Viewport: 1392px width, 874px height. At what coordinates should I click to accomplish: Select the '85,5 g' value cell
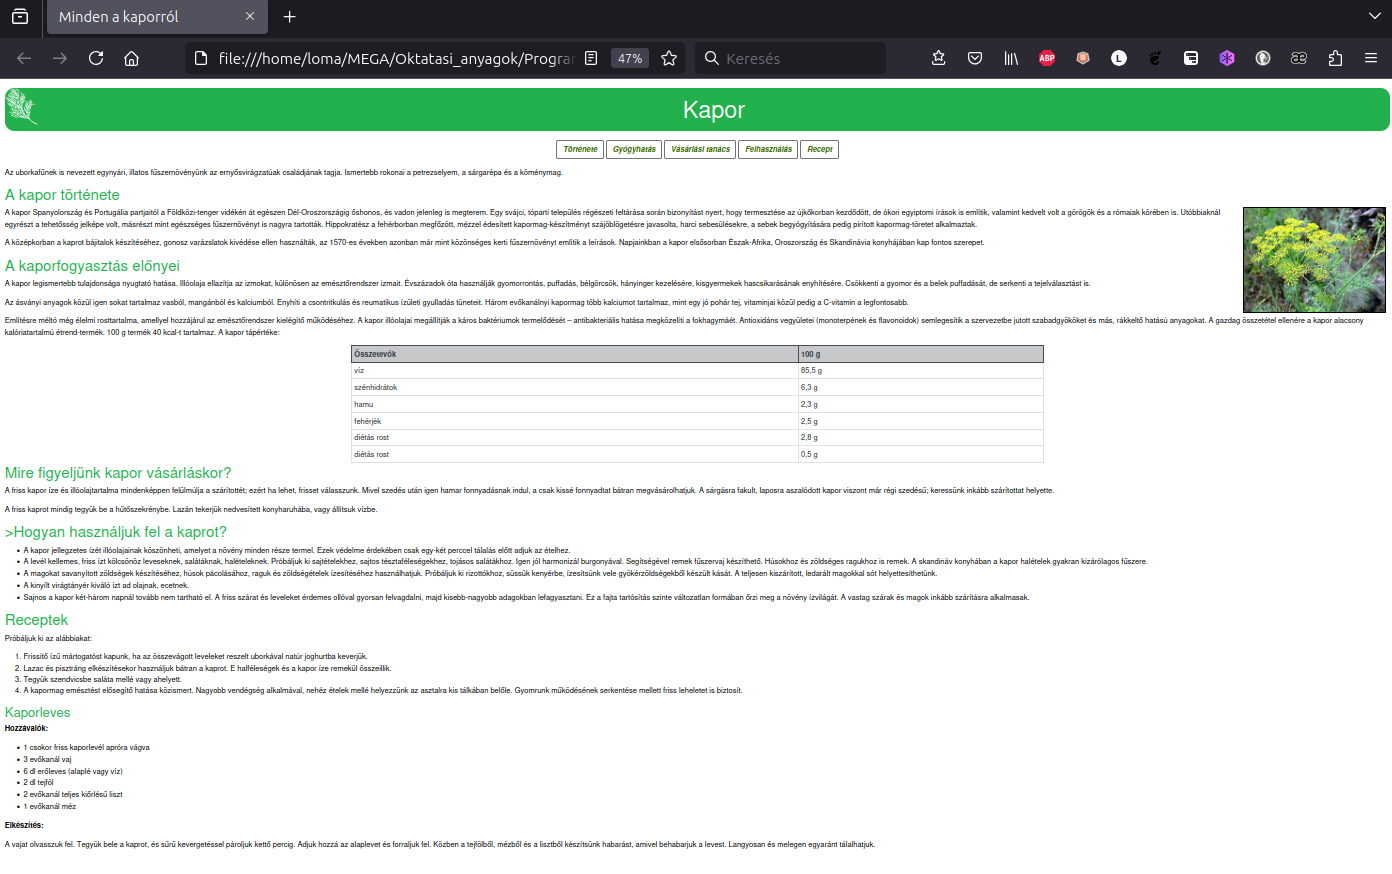point(921,370)
